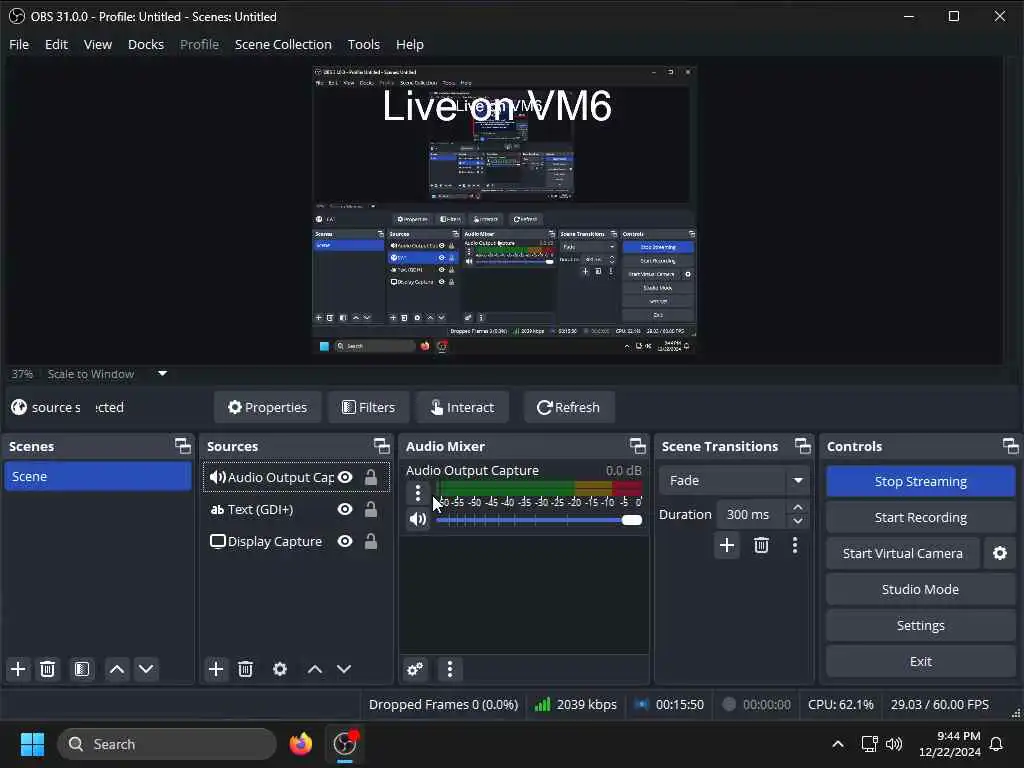Open the View menu

[x=98, y=44]
